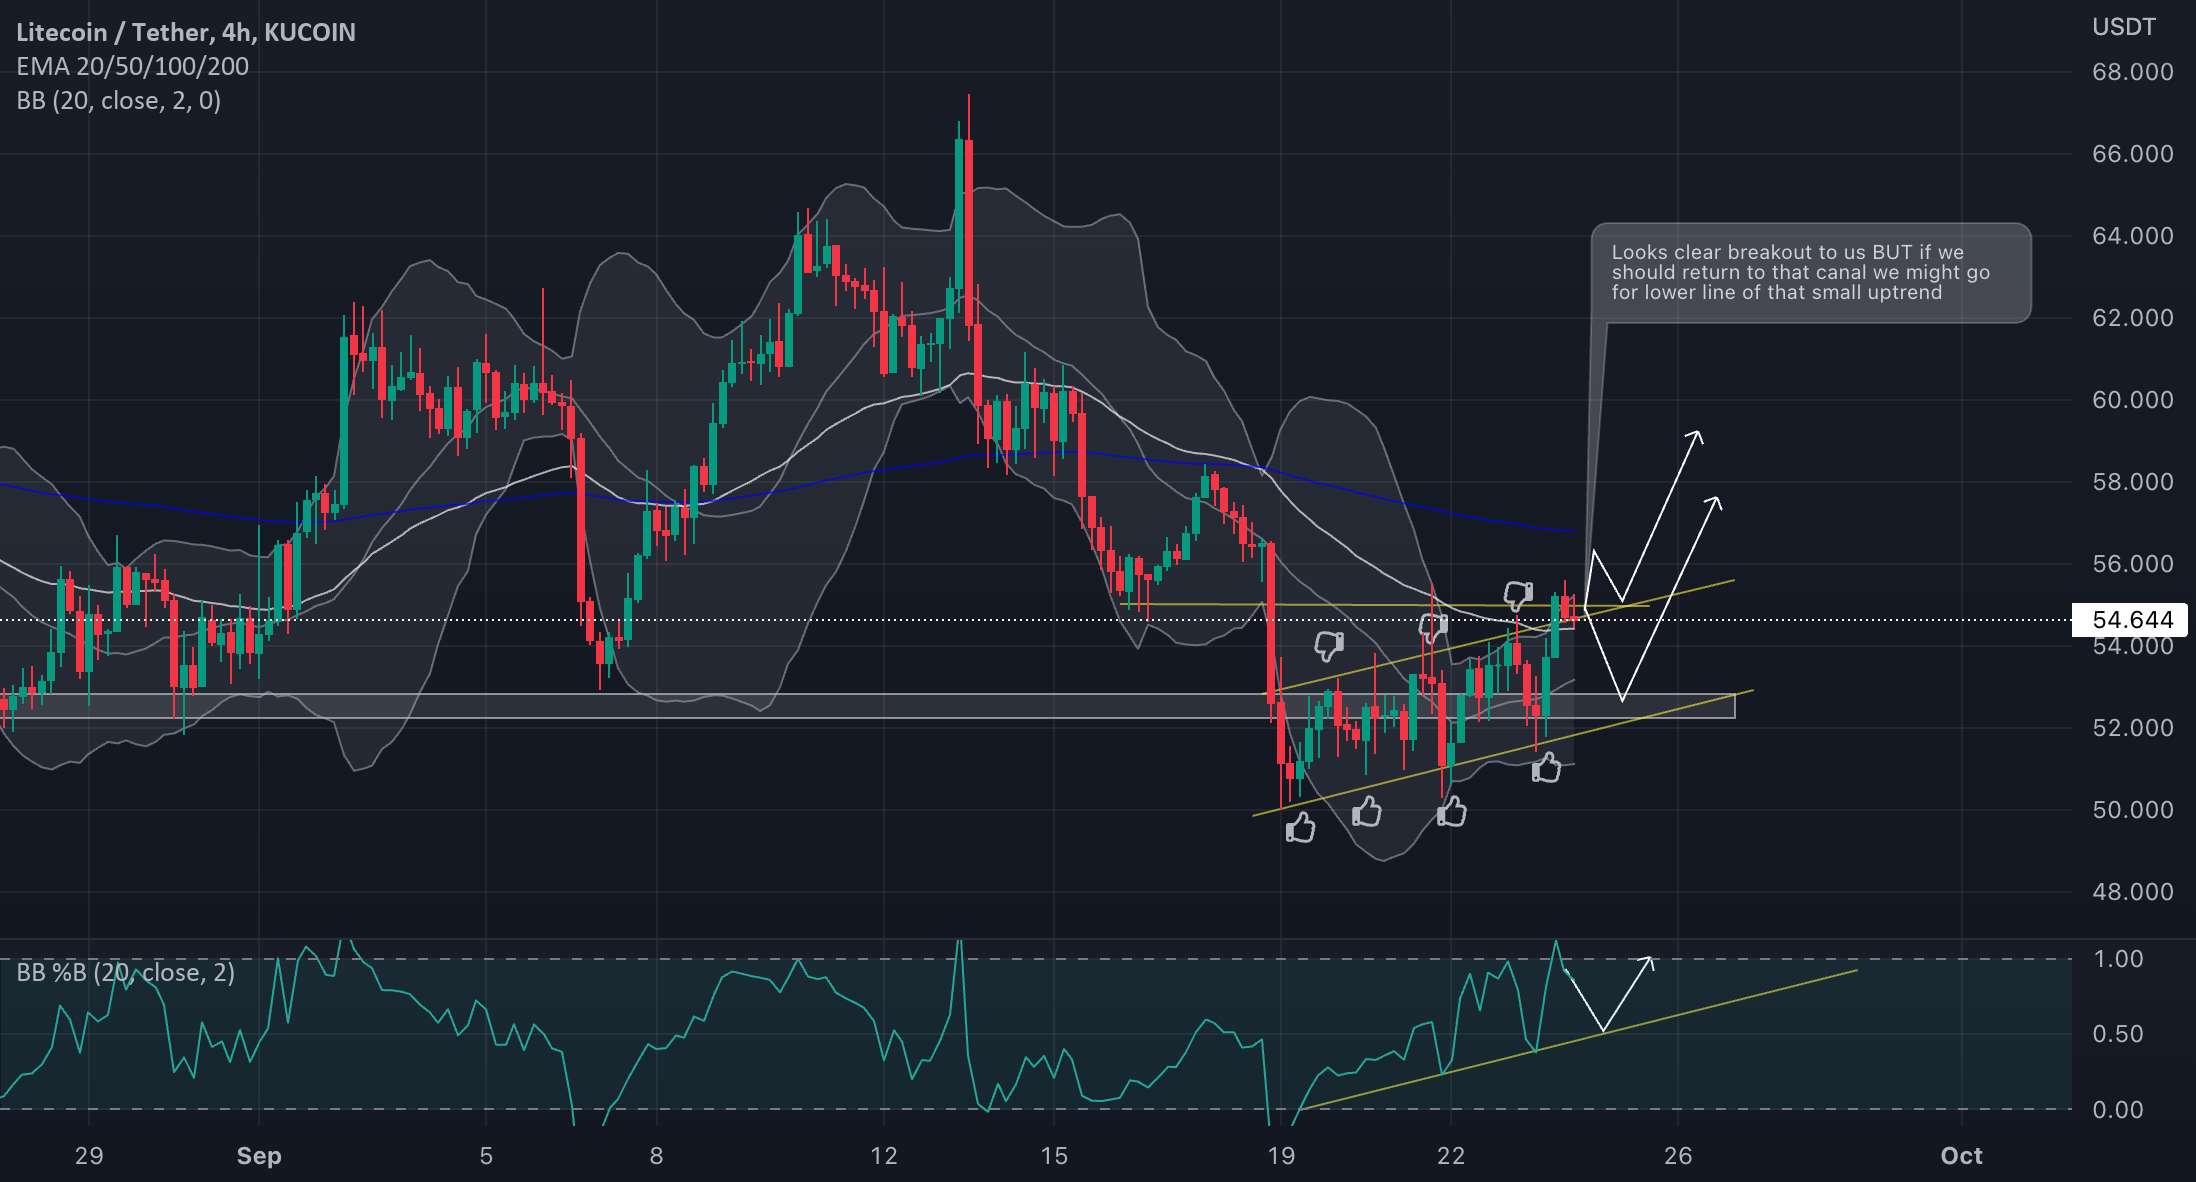Screen dimensions: 2196x1182
Task: Open the BB %B (20, close, 2) indicator legend
Action: tap(126, 972)
